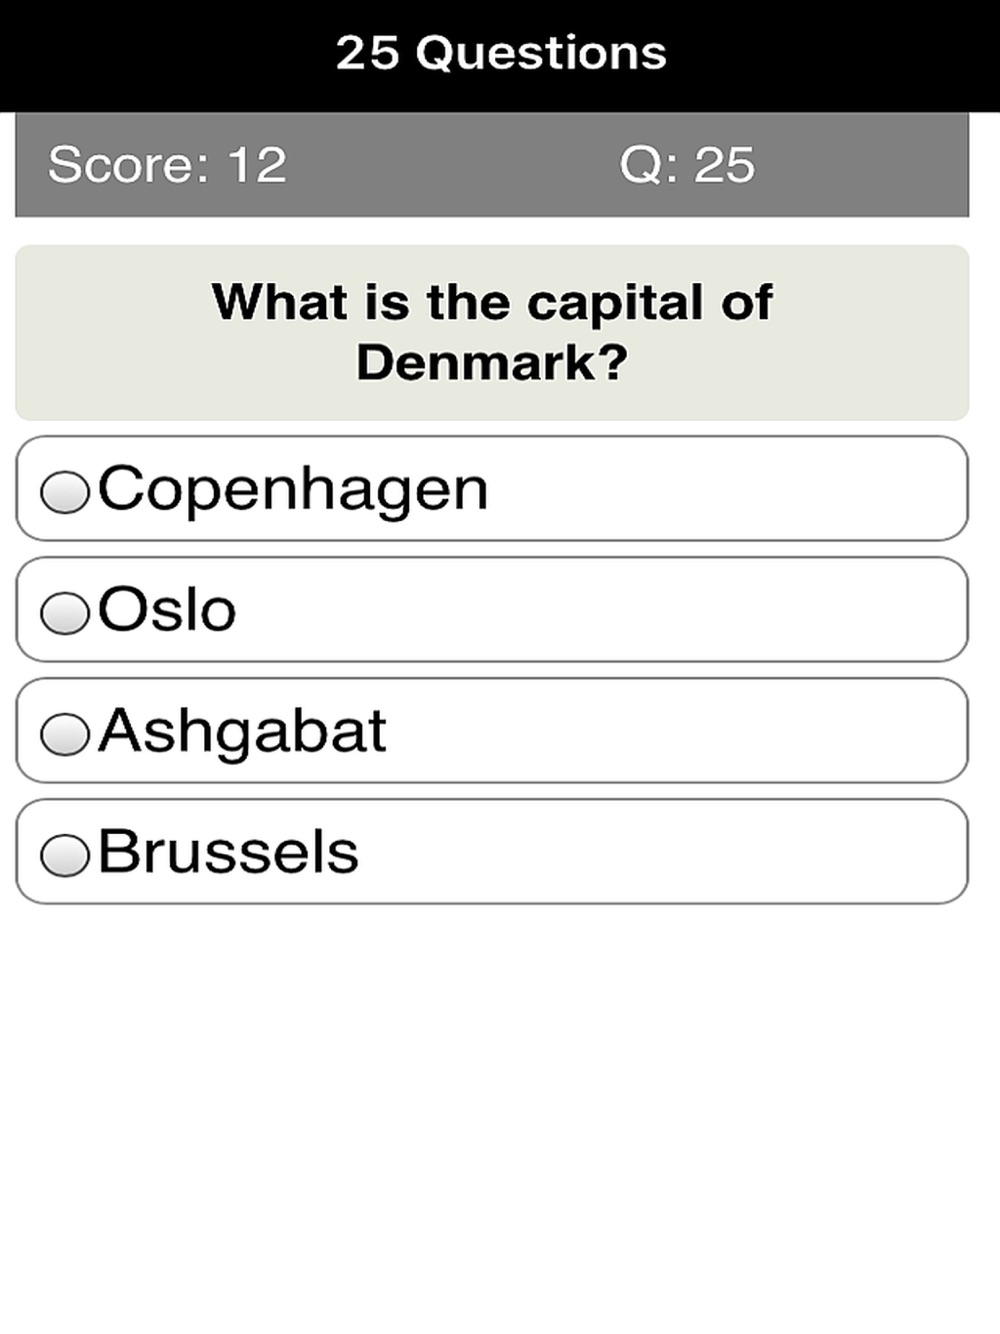Choose the answer text Oslo

tap(167, 609)
